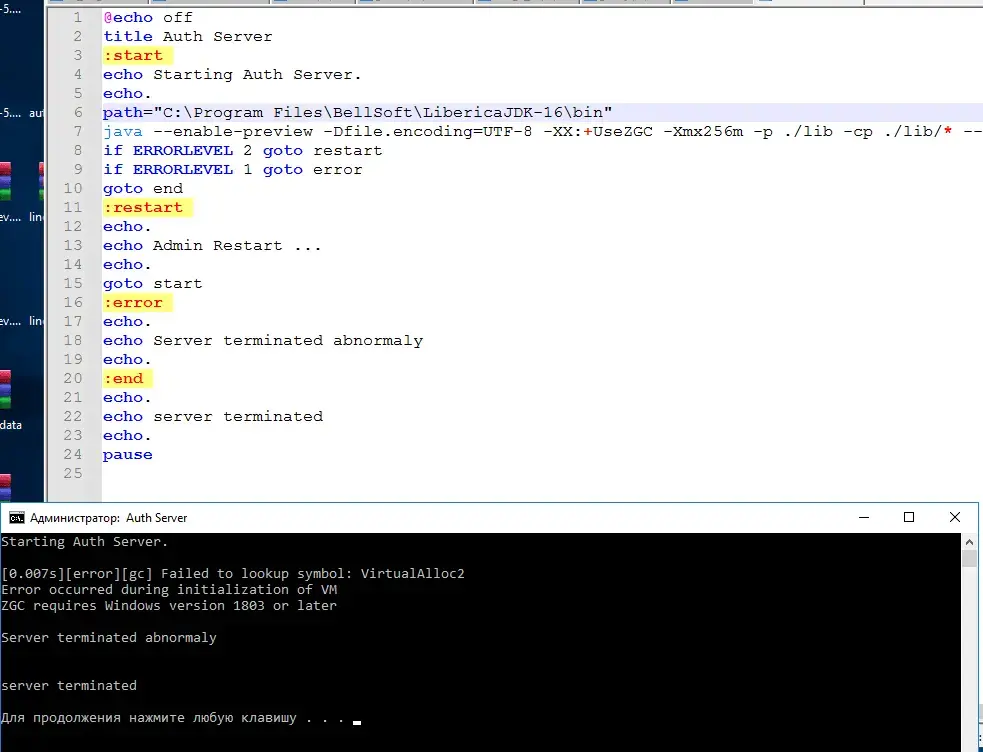Click 'Failed to lookup symbol: VirtualAlloc2' console line
983x752 pixels.
313,573
